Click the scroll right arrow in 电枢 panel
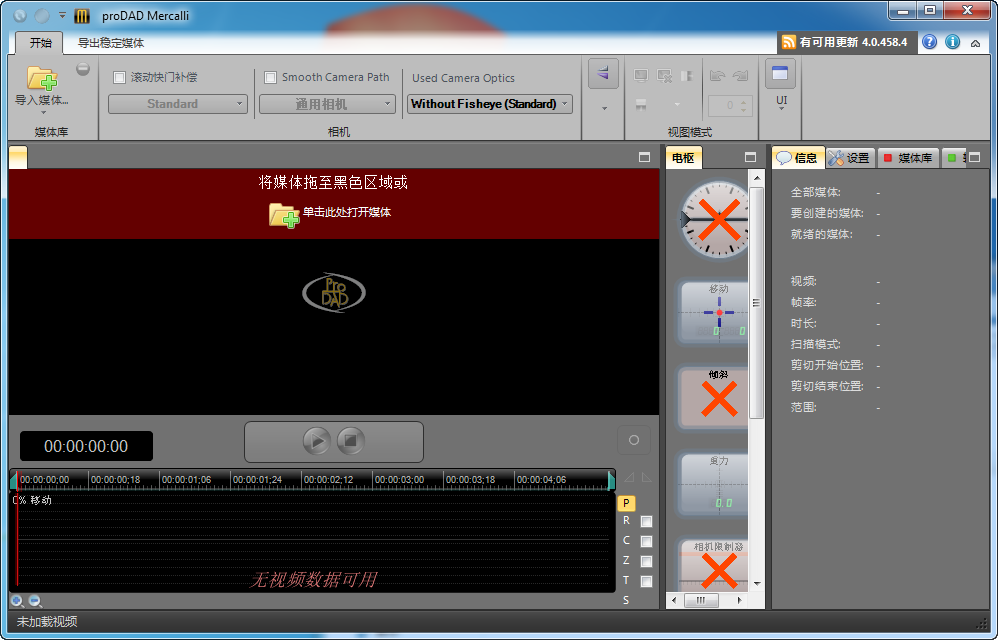This screenshot has height=640, width=998. 739,600
